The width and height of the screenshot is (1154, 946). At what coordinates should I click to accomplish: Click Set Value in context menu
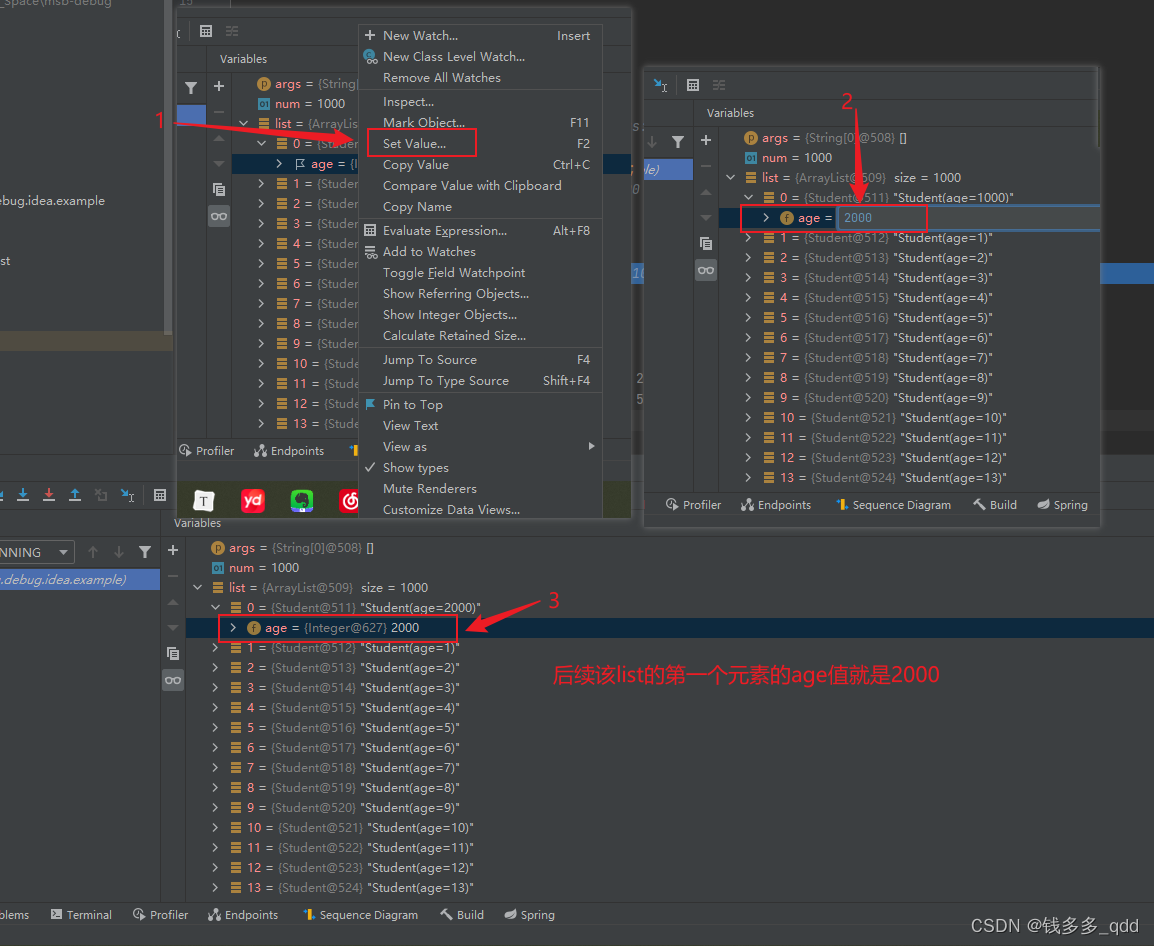(414, 144)
